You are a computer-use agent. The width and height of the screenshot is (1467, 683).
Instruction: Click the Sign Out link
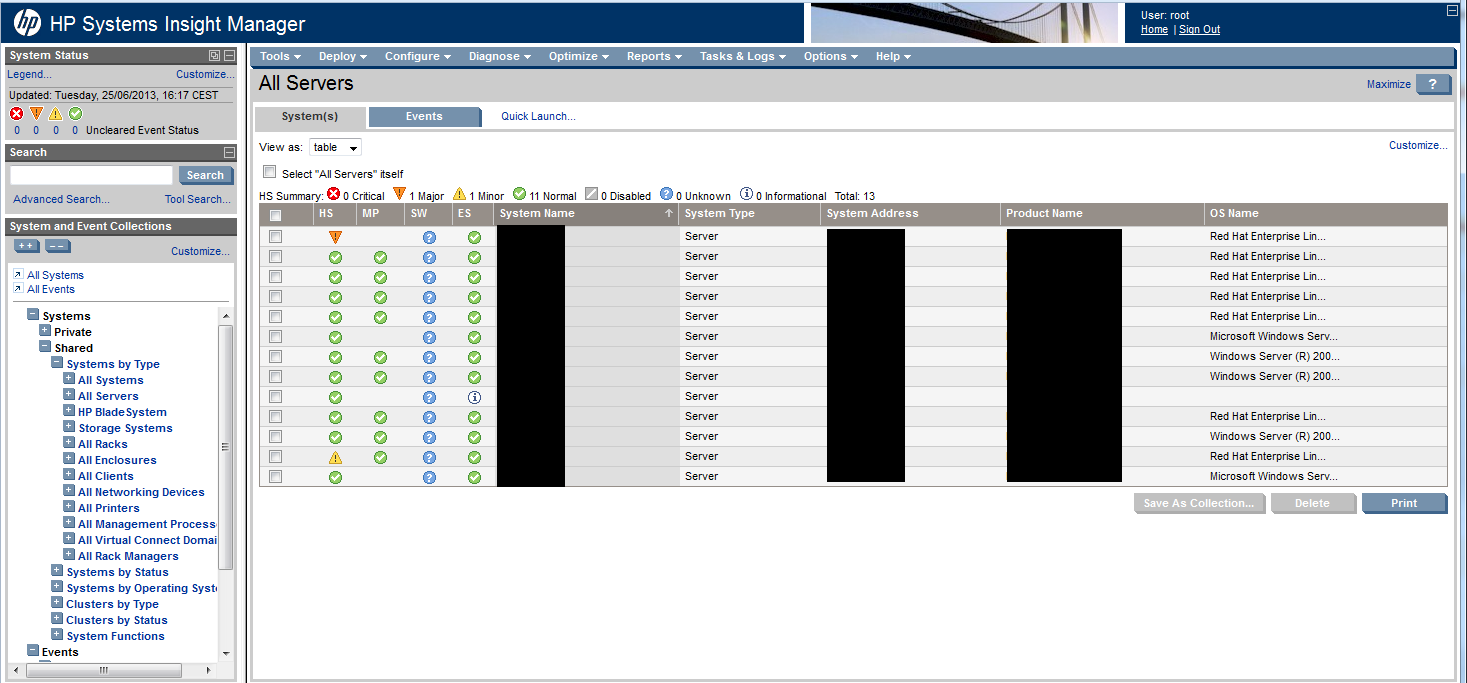pyautogui.click(x=1199, y=29)
